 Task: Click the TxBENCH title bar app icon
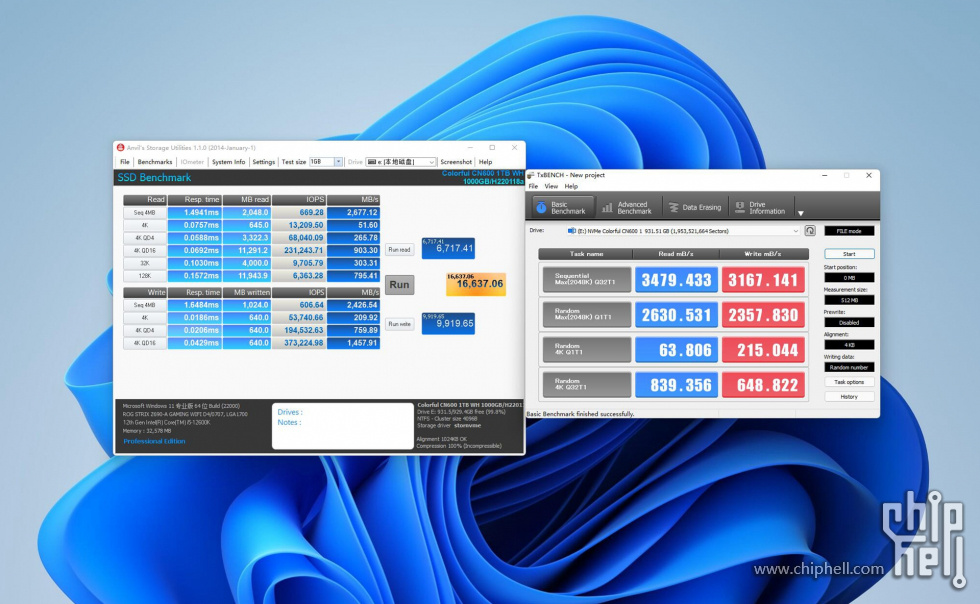[532, 175]
